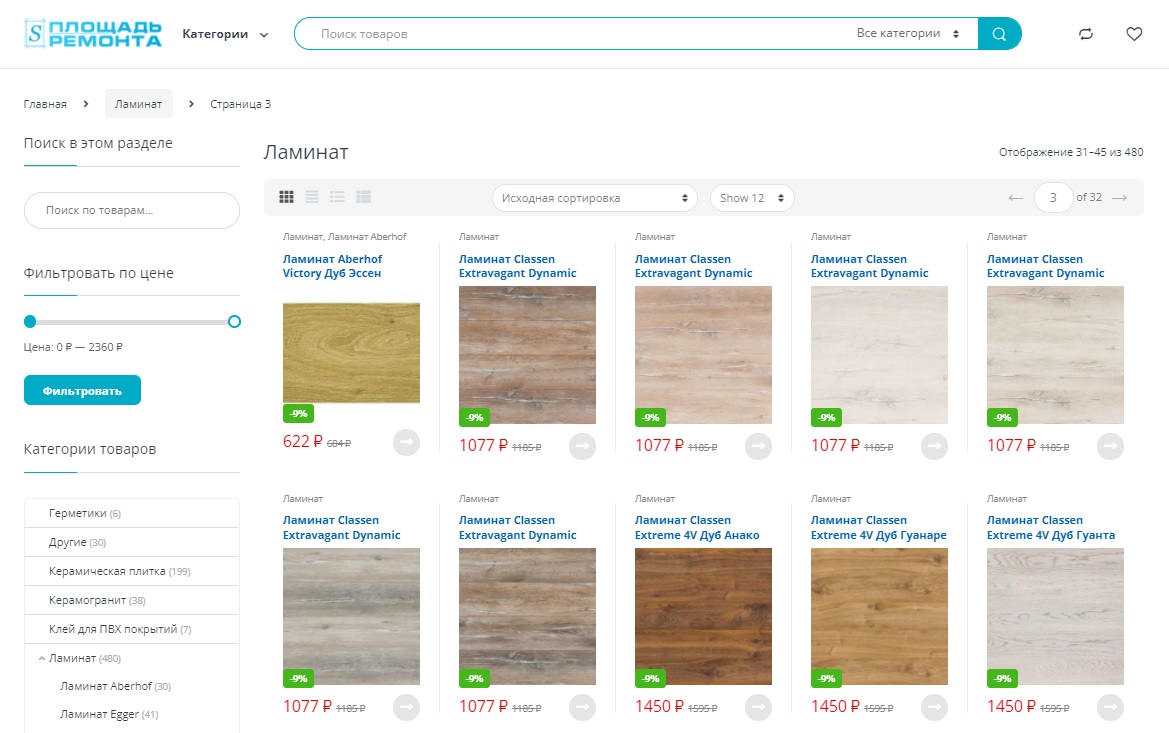Open the Show 12 dropdown

752,198
